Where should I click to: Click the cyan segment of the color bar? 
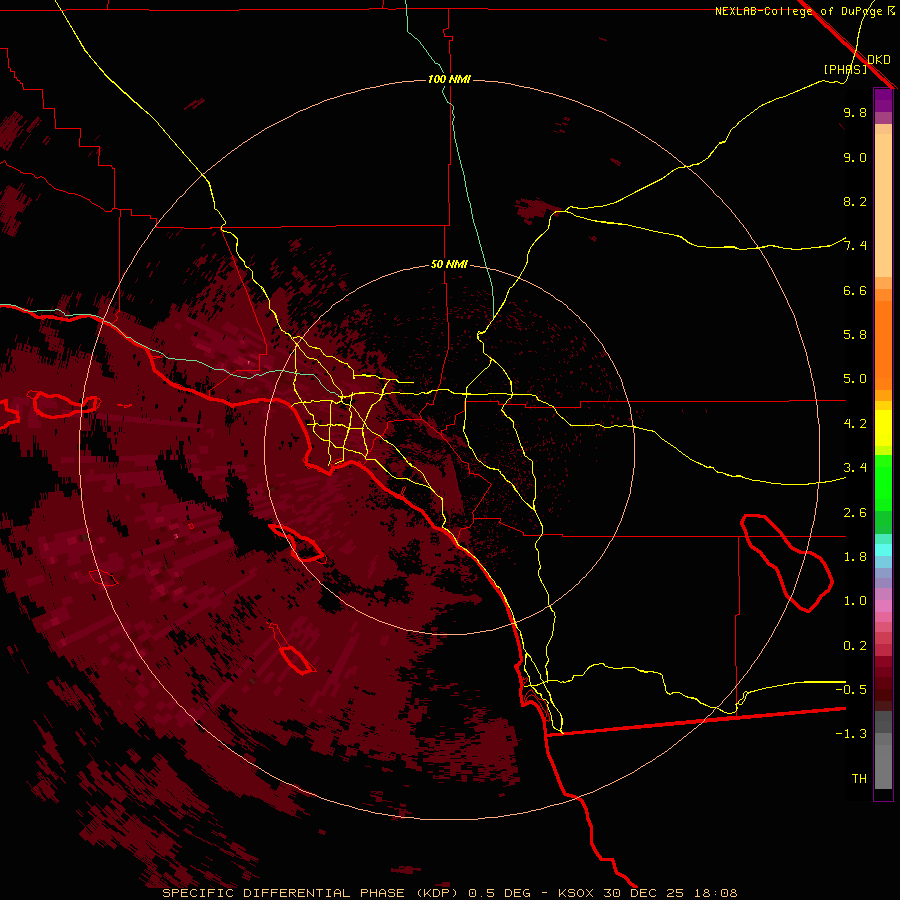point(883,550)
